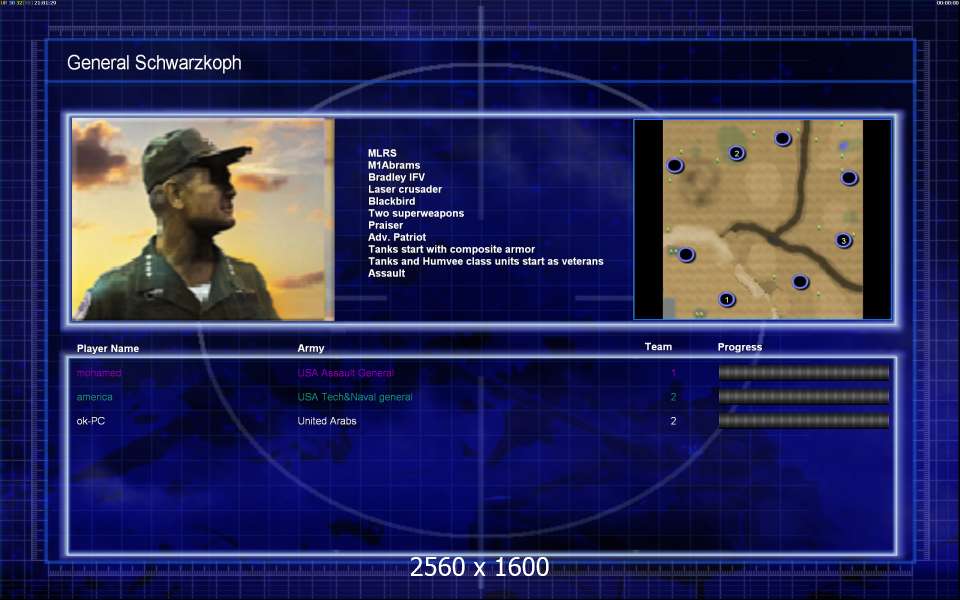The height and width of the screenshot is (600, 960).
Task: Select start position marker 2 on the minimap
Action: coord(737,153)
